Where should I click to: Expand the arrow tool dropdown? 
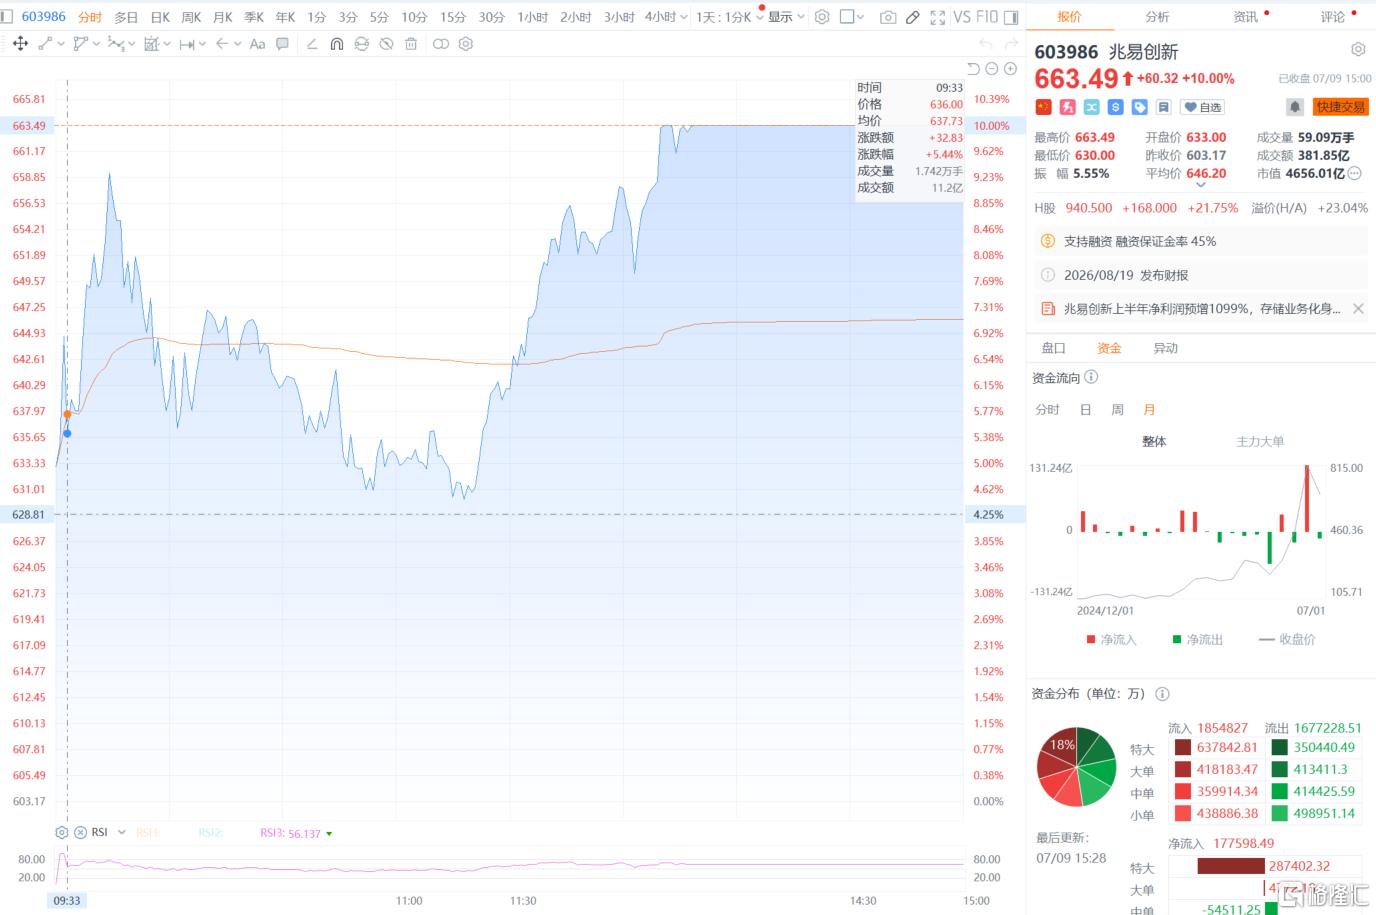coord(237,44)
